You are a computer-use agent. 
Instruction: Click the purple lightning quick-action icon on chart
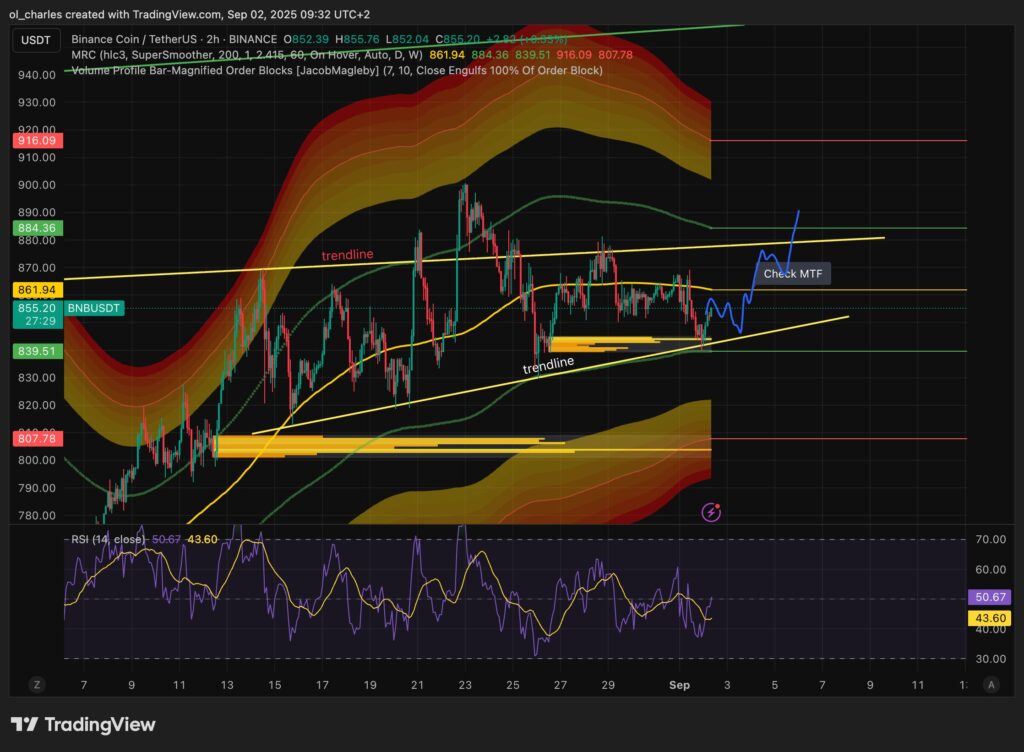(711, 511)
